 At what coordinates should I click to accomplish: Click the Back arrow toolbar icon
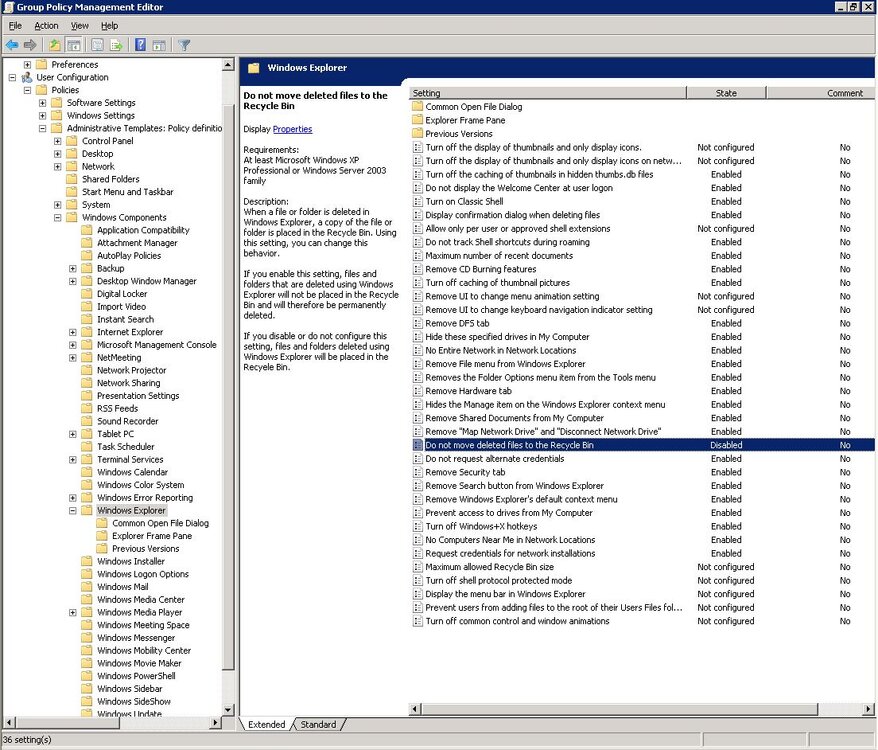pos(12,45)
